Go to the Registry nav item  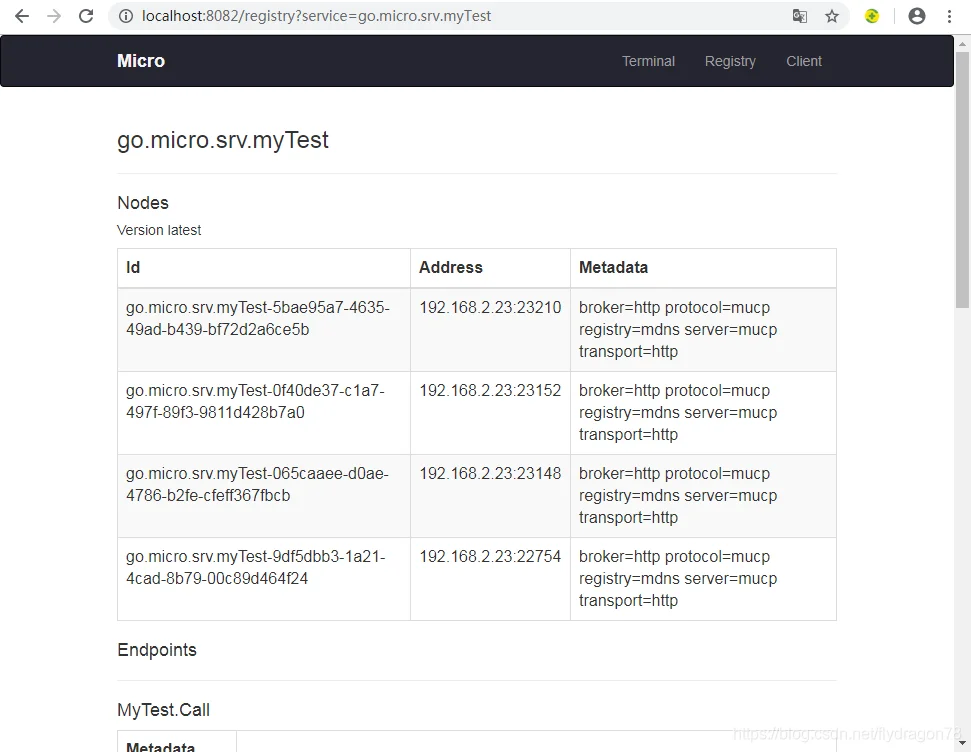click(730, 61)
